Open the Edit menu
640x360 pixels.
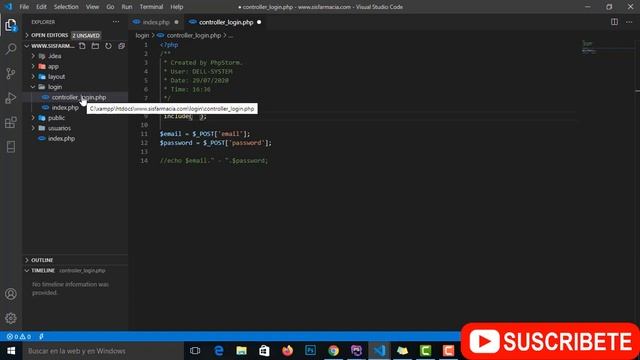41,7
